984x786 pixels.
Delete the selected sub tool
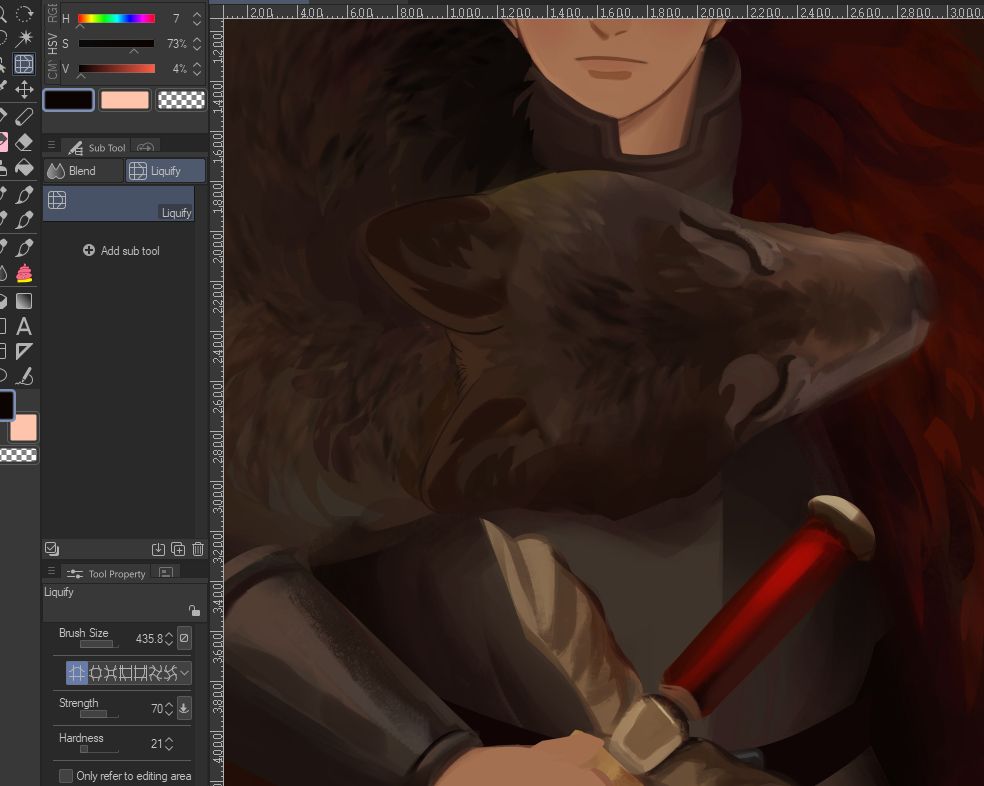[198, 549]
